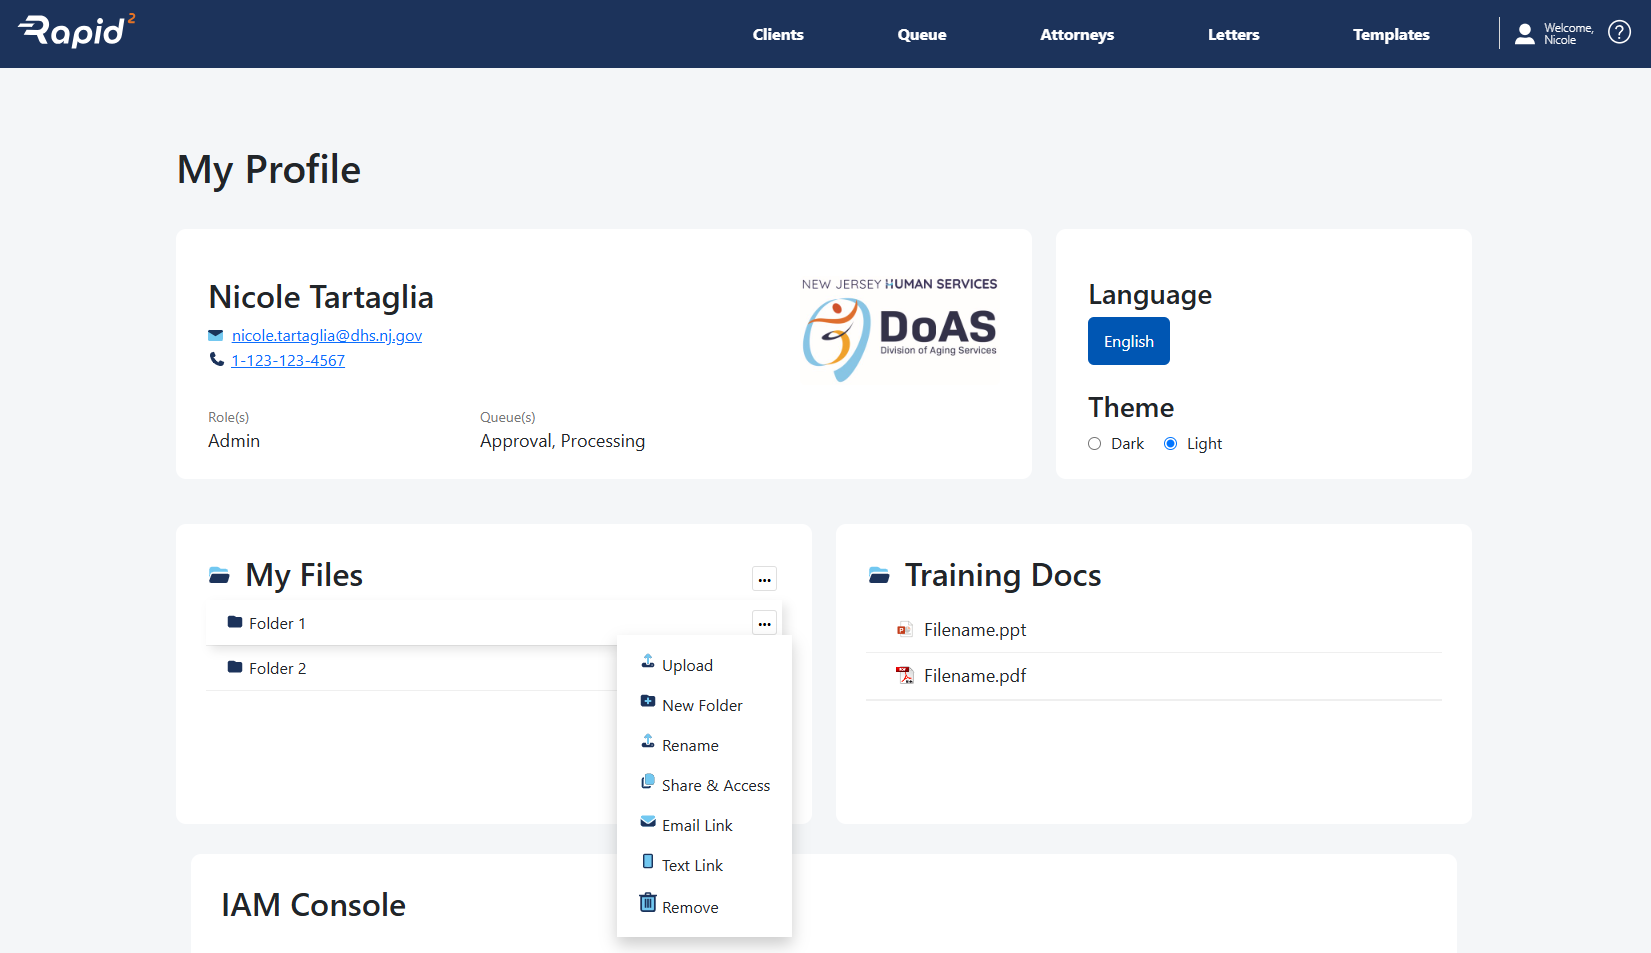Toggle the Folder 1 ellipsis menu
This screenshot has width=1651, height=953.
point(764,624)
